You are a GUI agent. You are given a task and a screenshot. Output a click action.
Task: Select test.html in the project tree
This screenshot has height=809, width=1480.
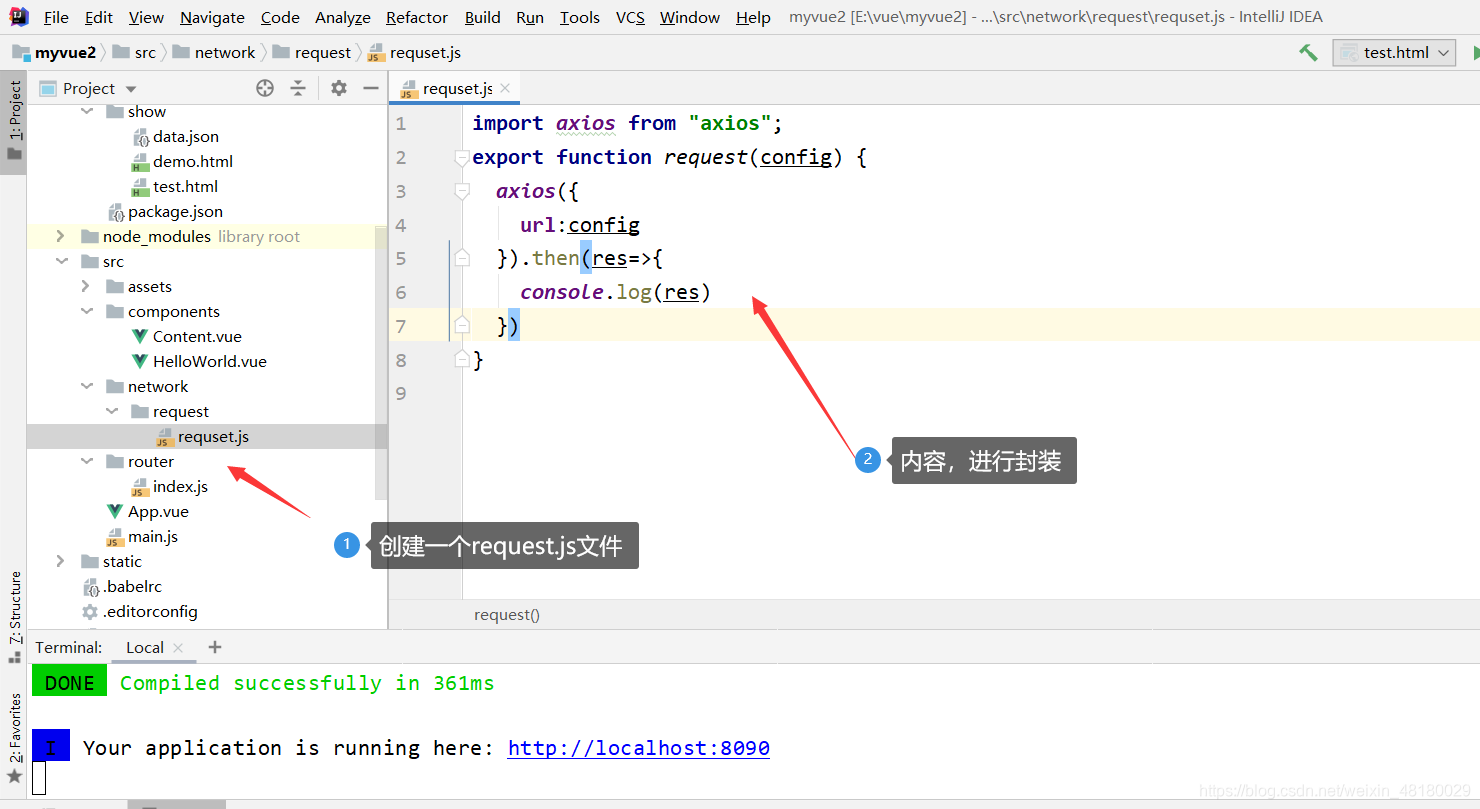(x=185, y=186)
